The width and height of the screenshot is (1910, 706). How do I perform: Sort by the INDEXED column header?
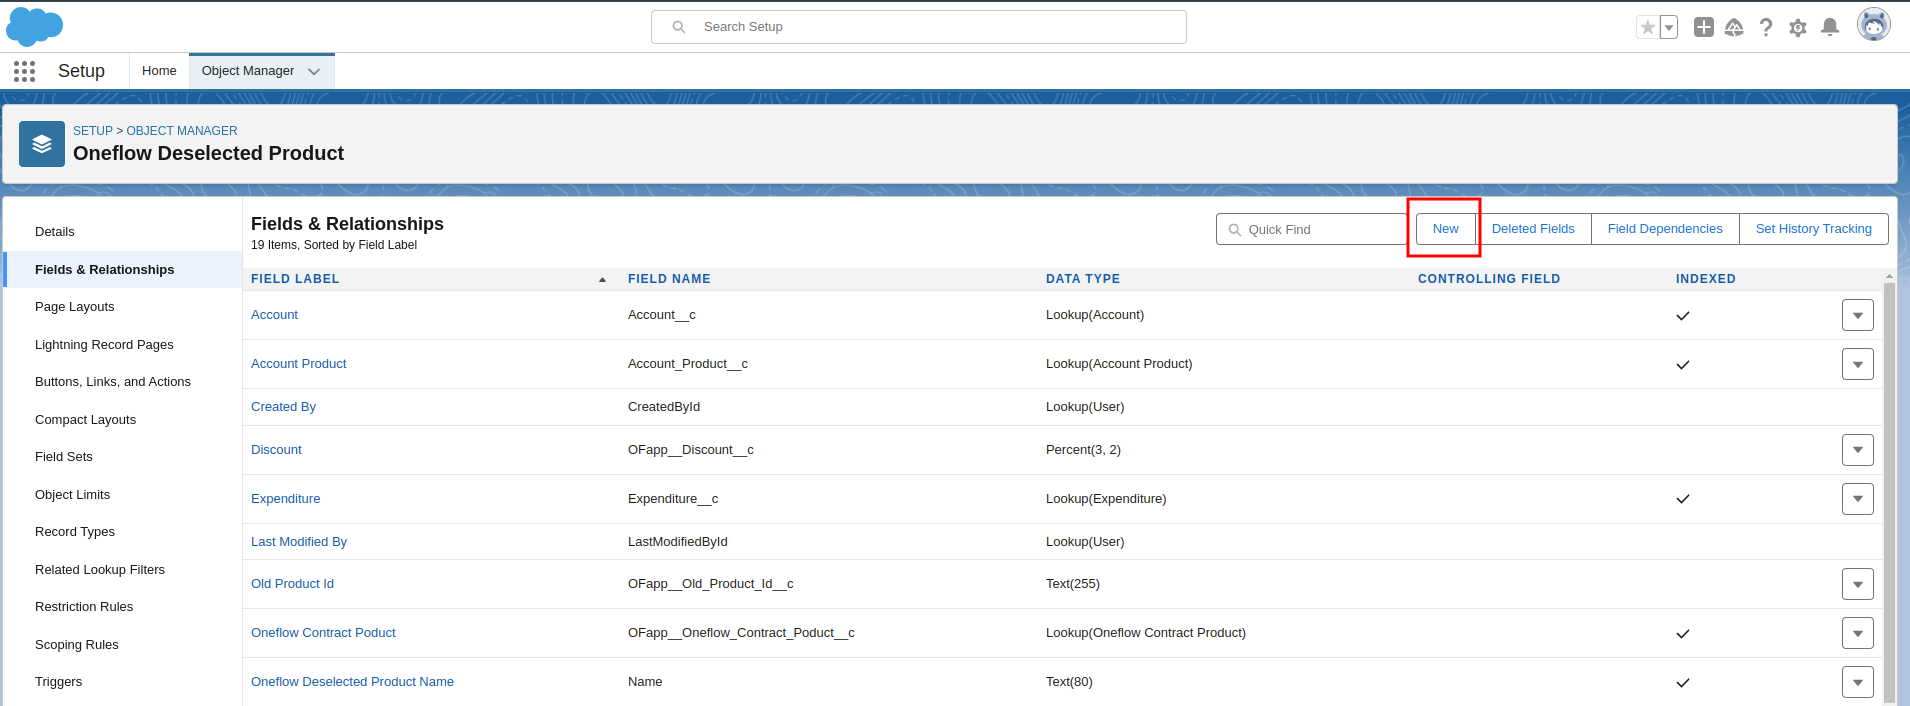[1706, 279]
